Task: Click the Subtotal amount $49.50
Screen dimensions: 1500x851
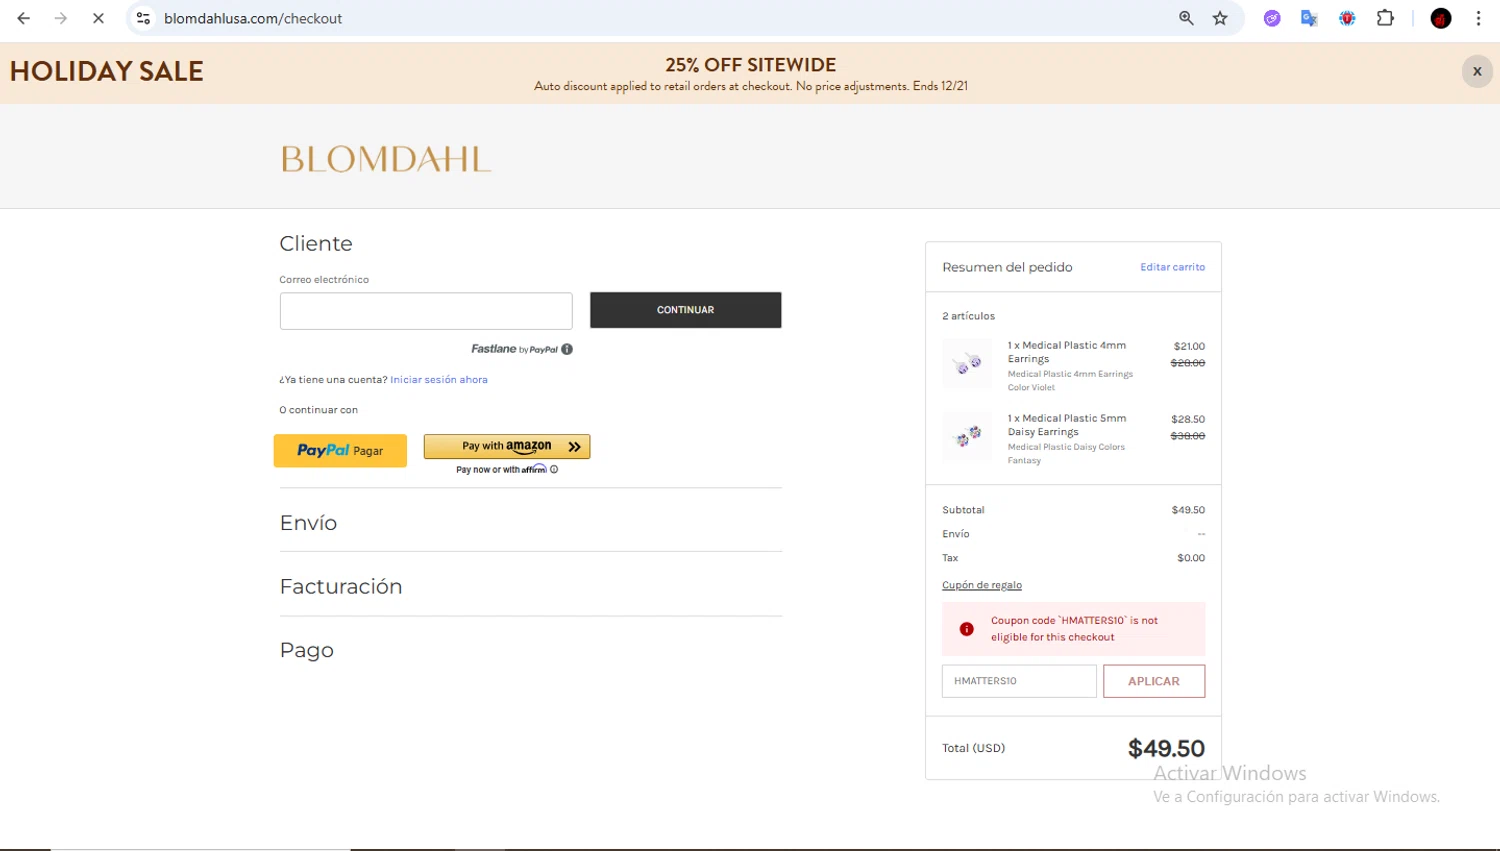Action: point(1188,510)
